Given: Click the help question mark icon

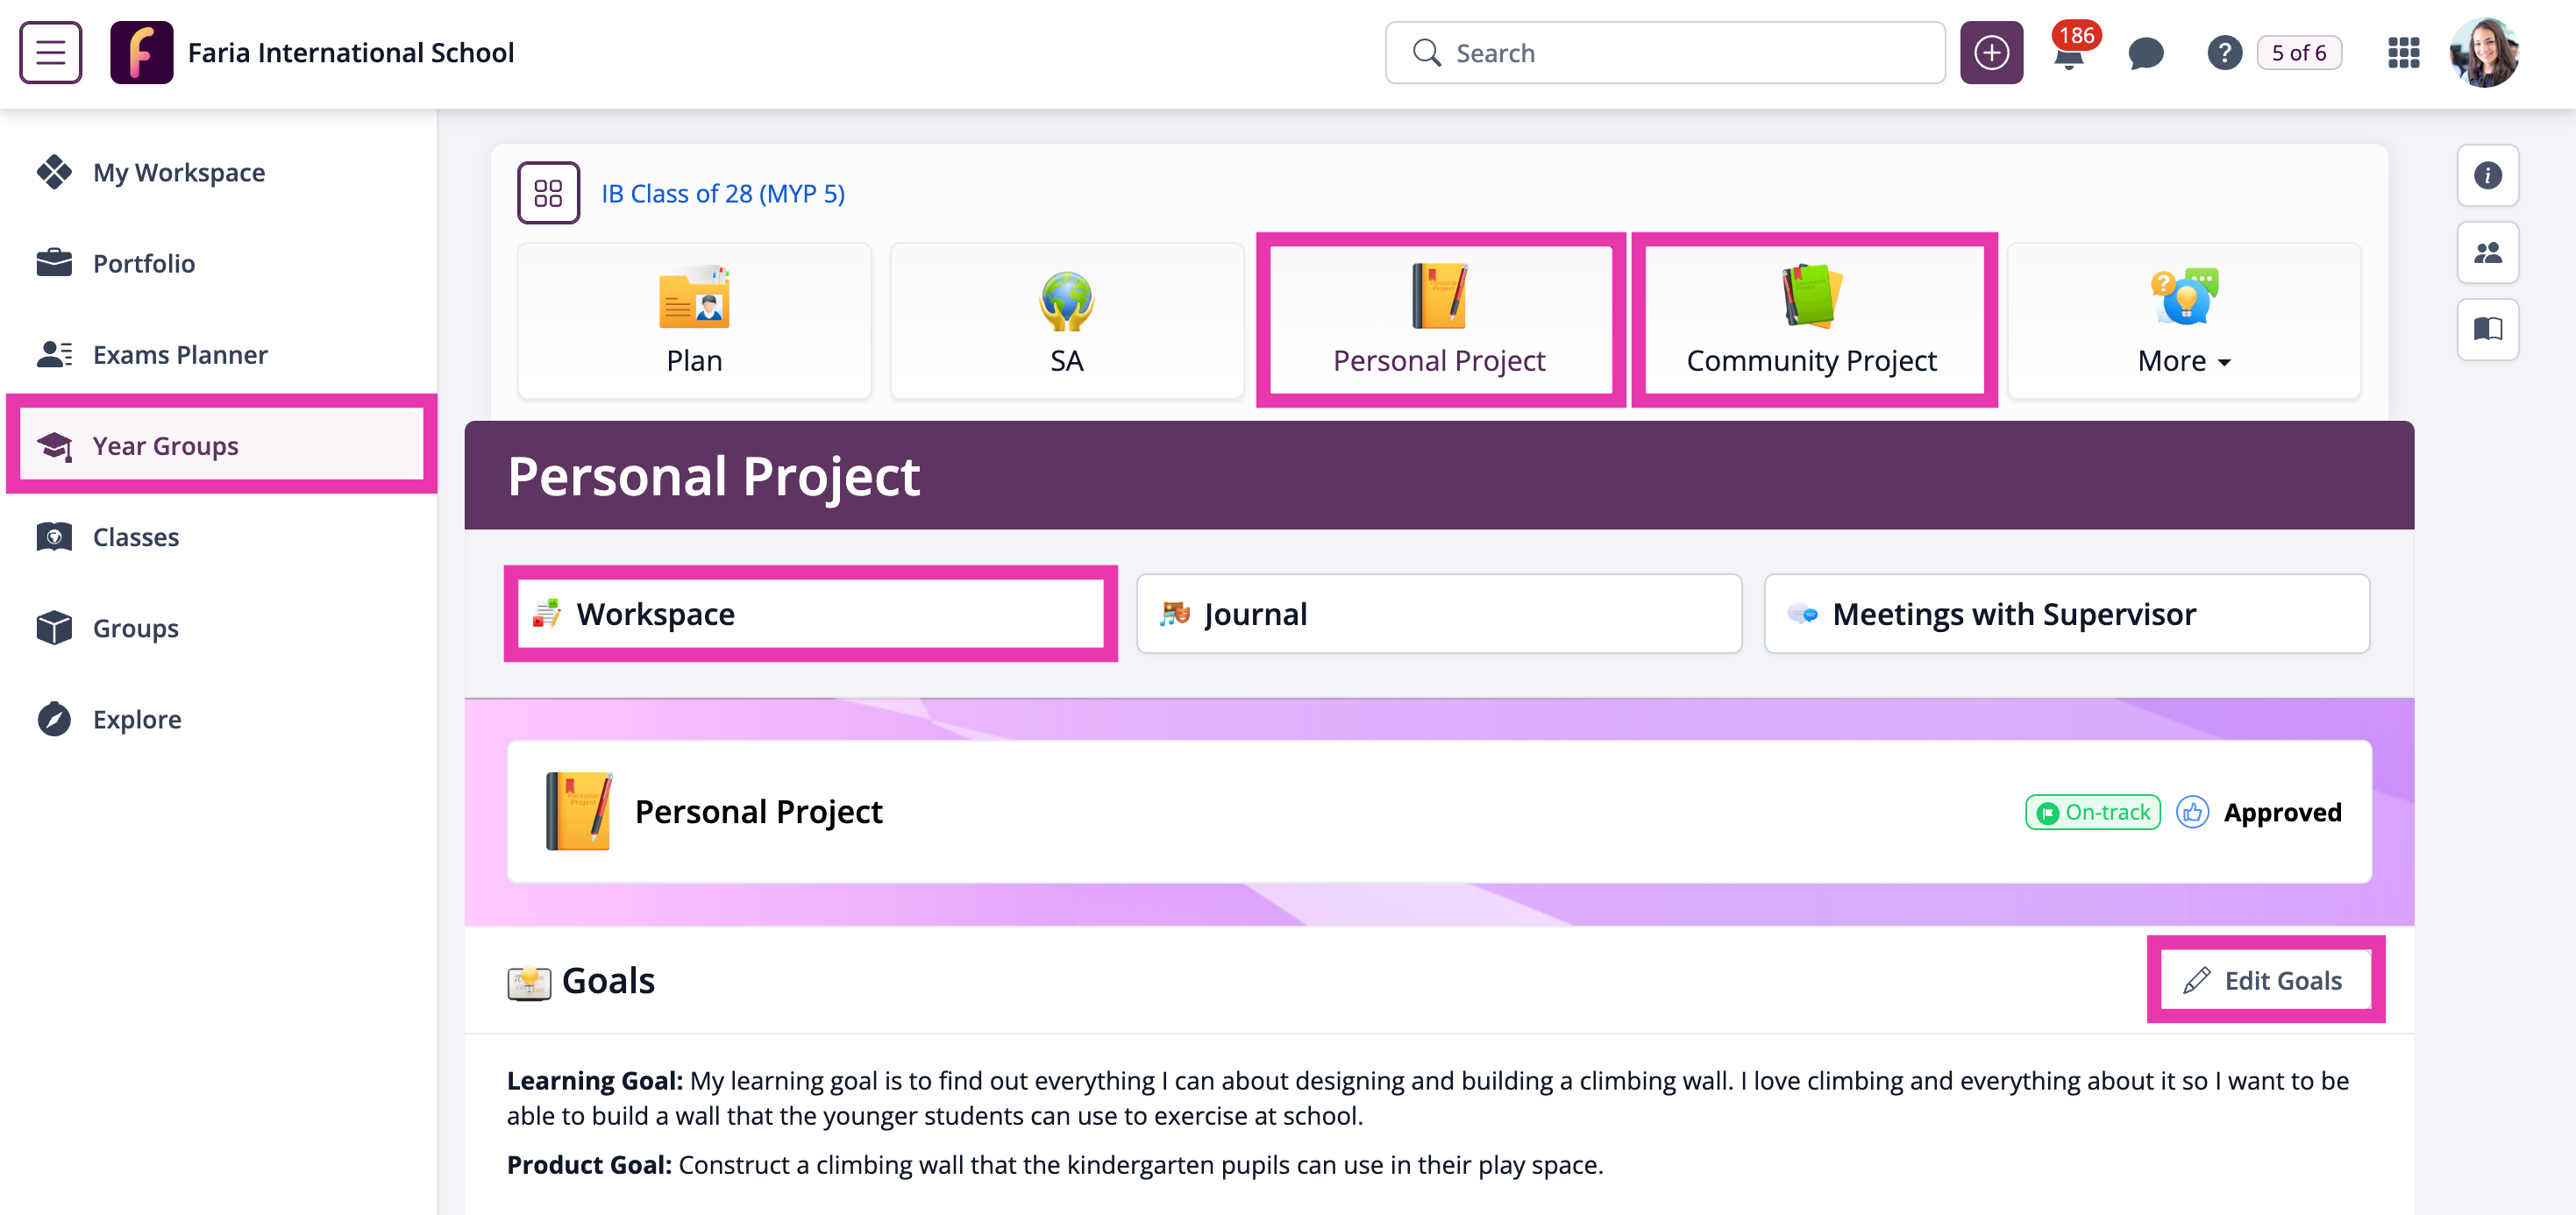Looking at the screenshot, I should (2224, 52).
